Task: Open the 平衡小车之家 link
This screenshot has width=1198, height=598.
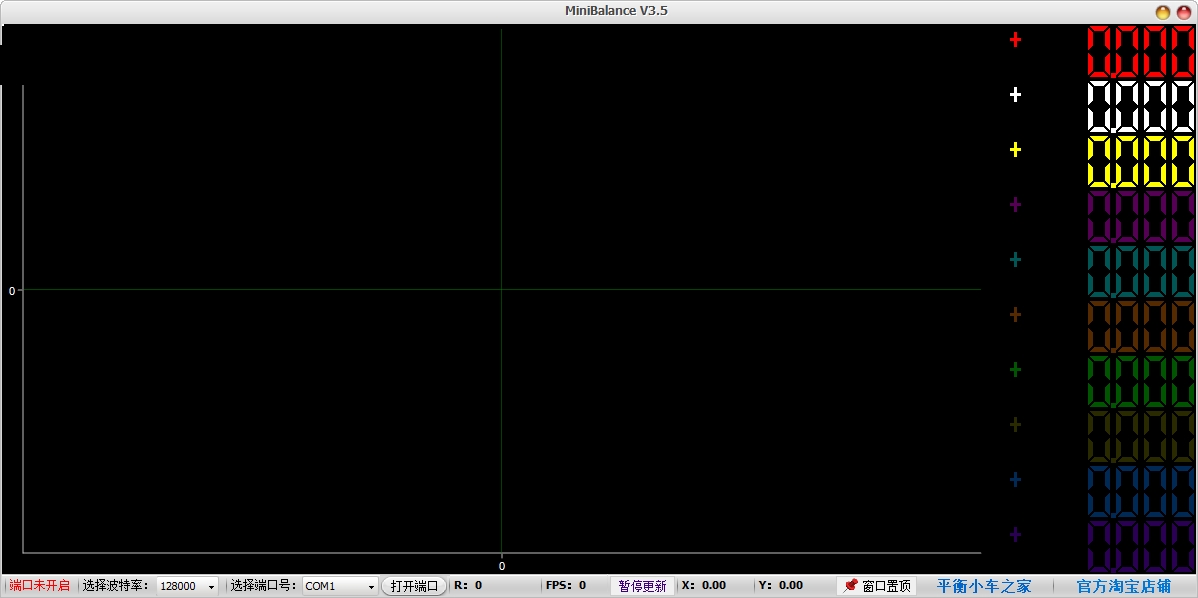Action: [983, 586]
